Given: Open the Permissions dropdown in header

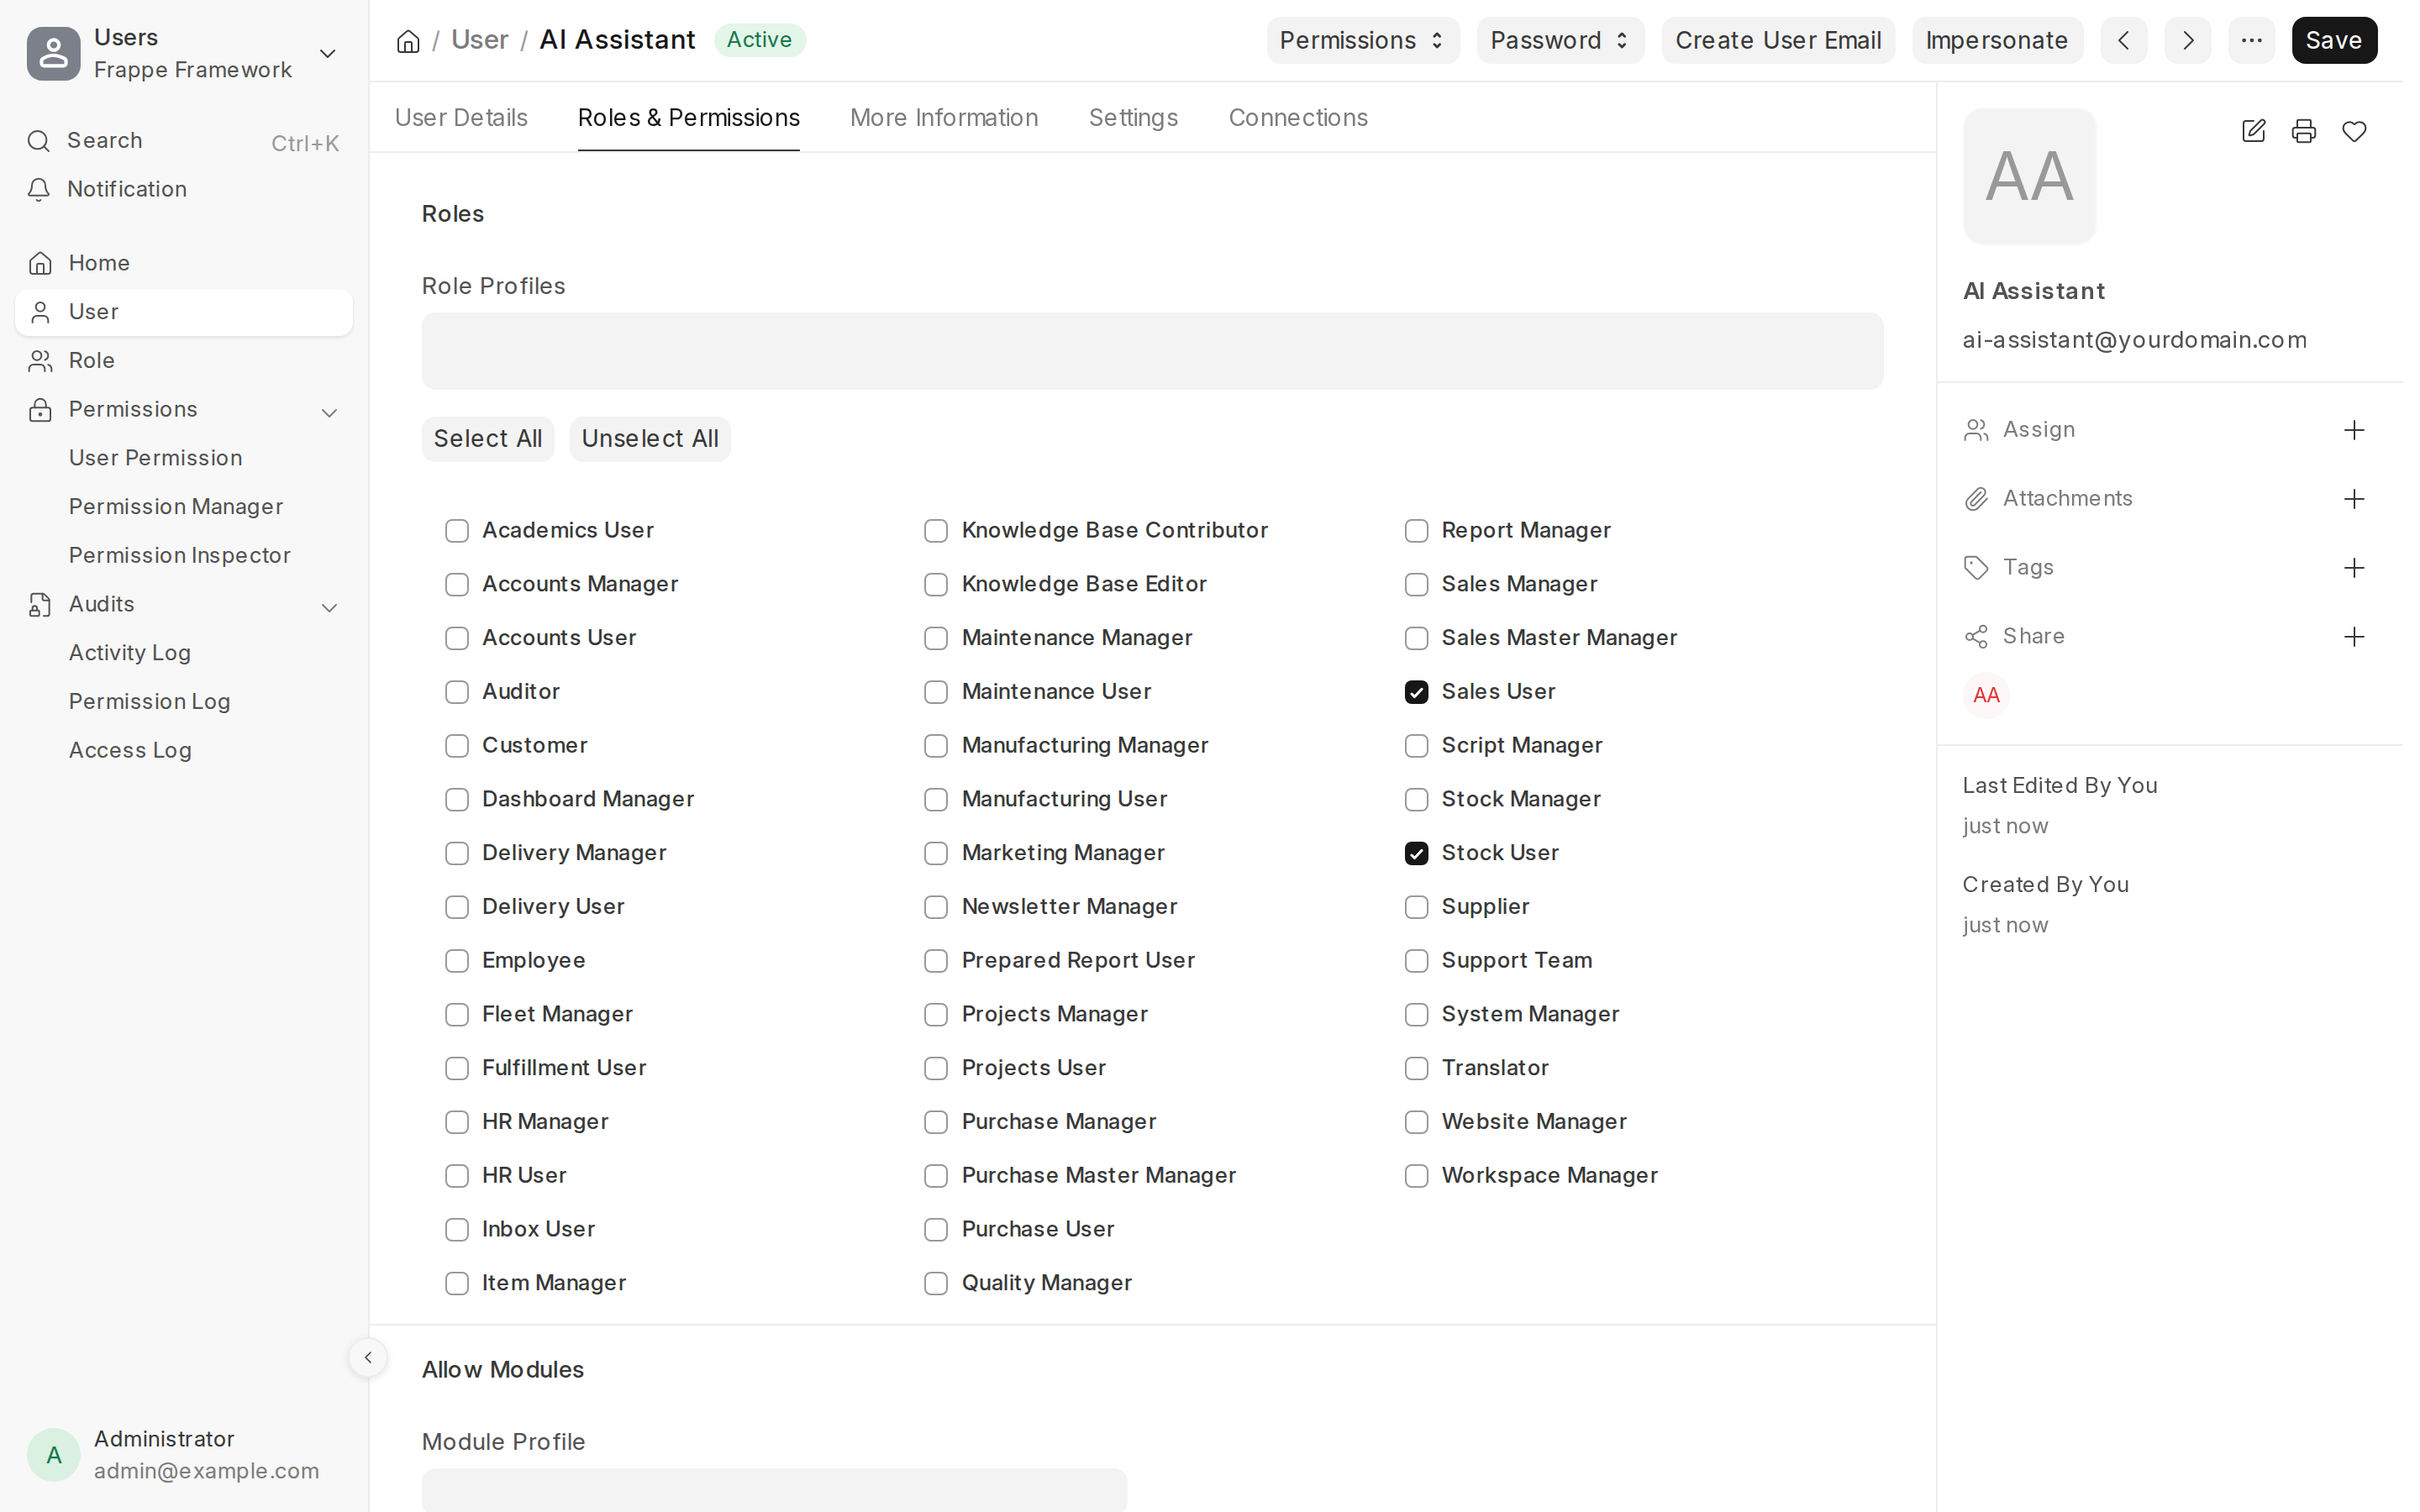Looking at the screenshot, I should pyautogui.click(x=1362, y=41).
